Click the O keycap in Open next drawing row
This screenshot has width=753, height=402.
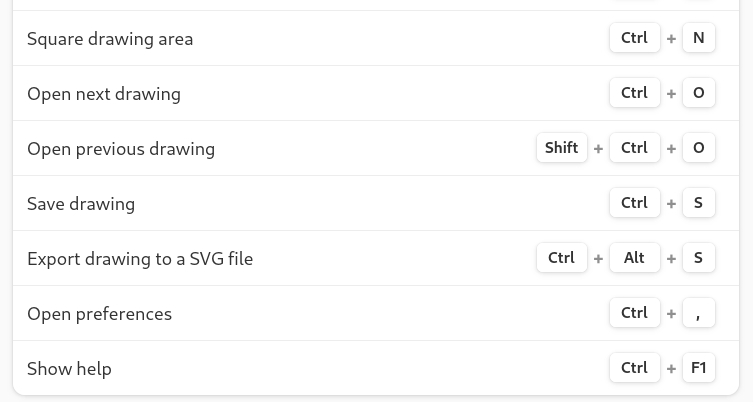699,93
